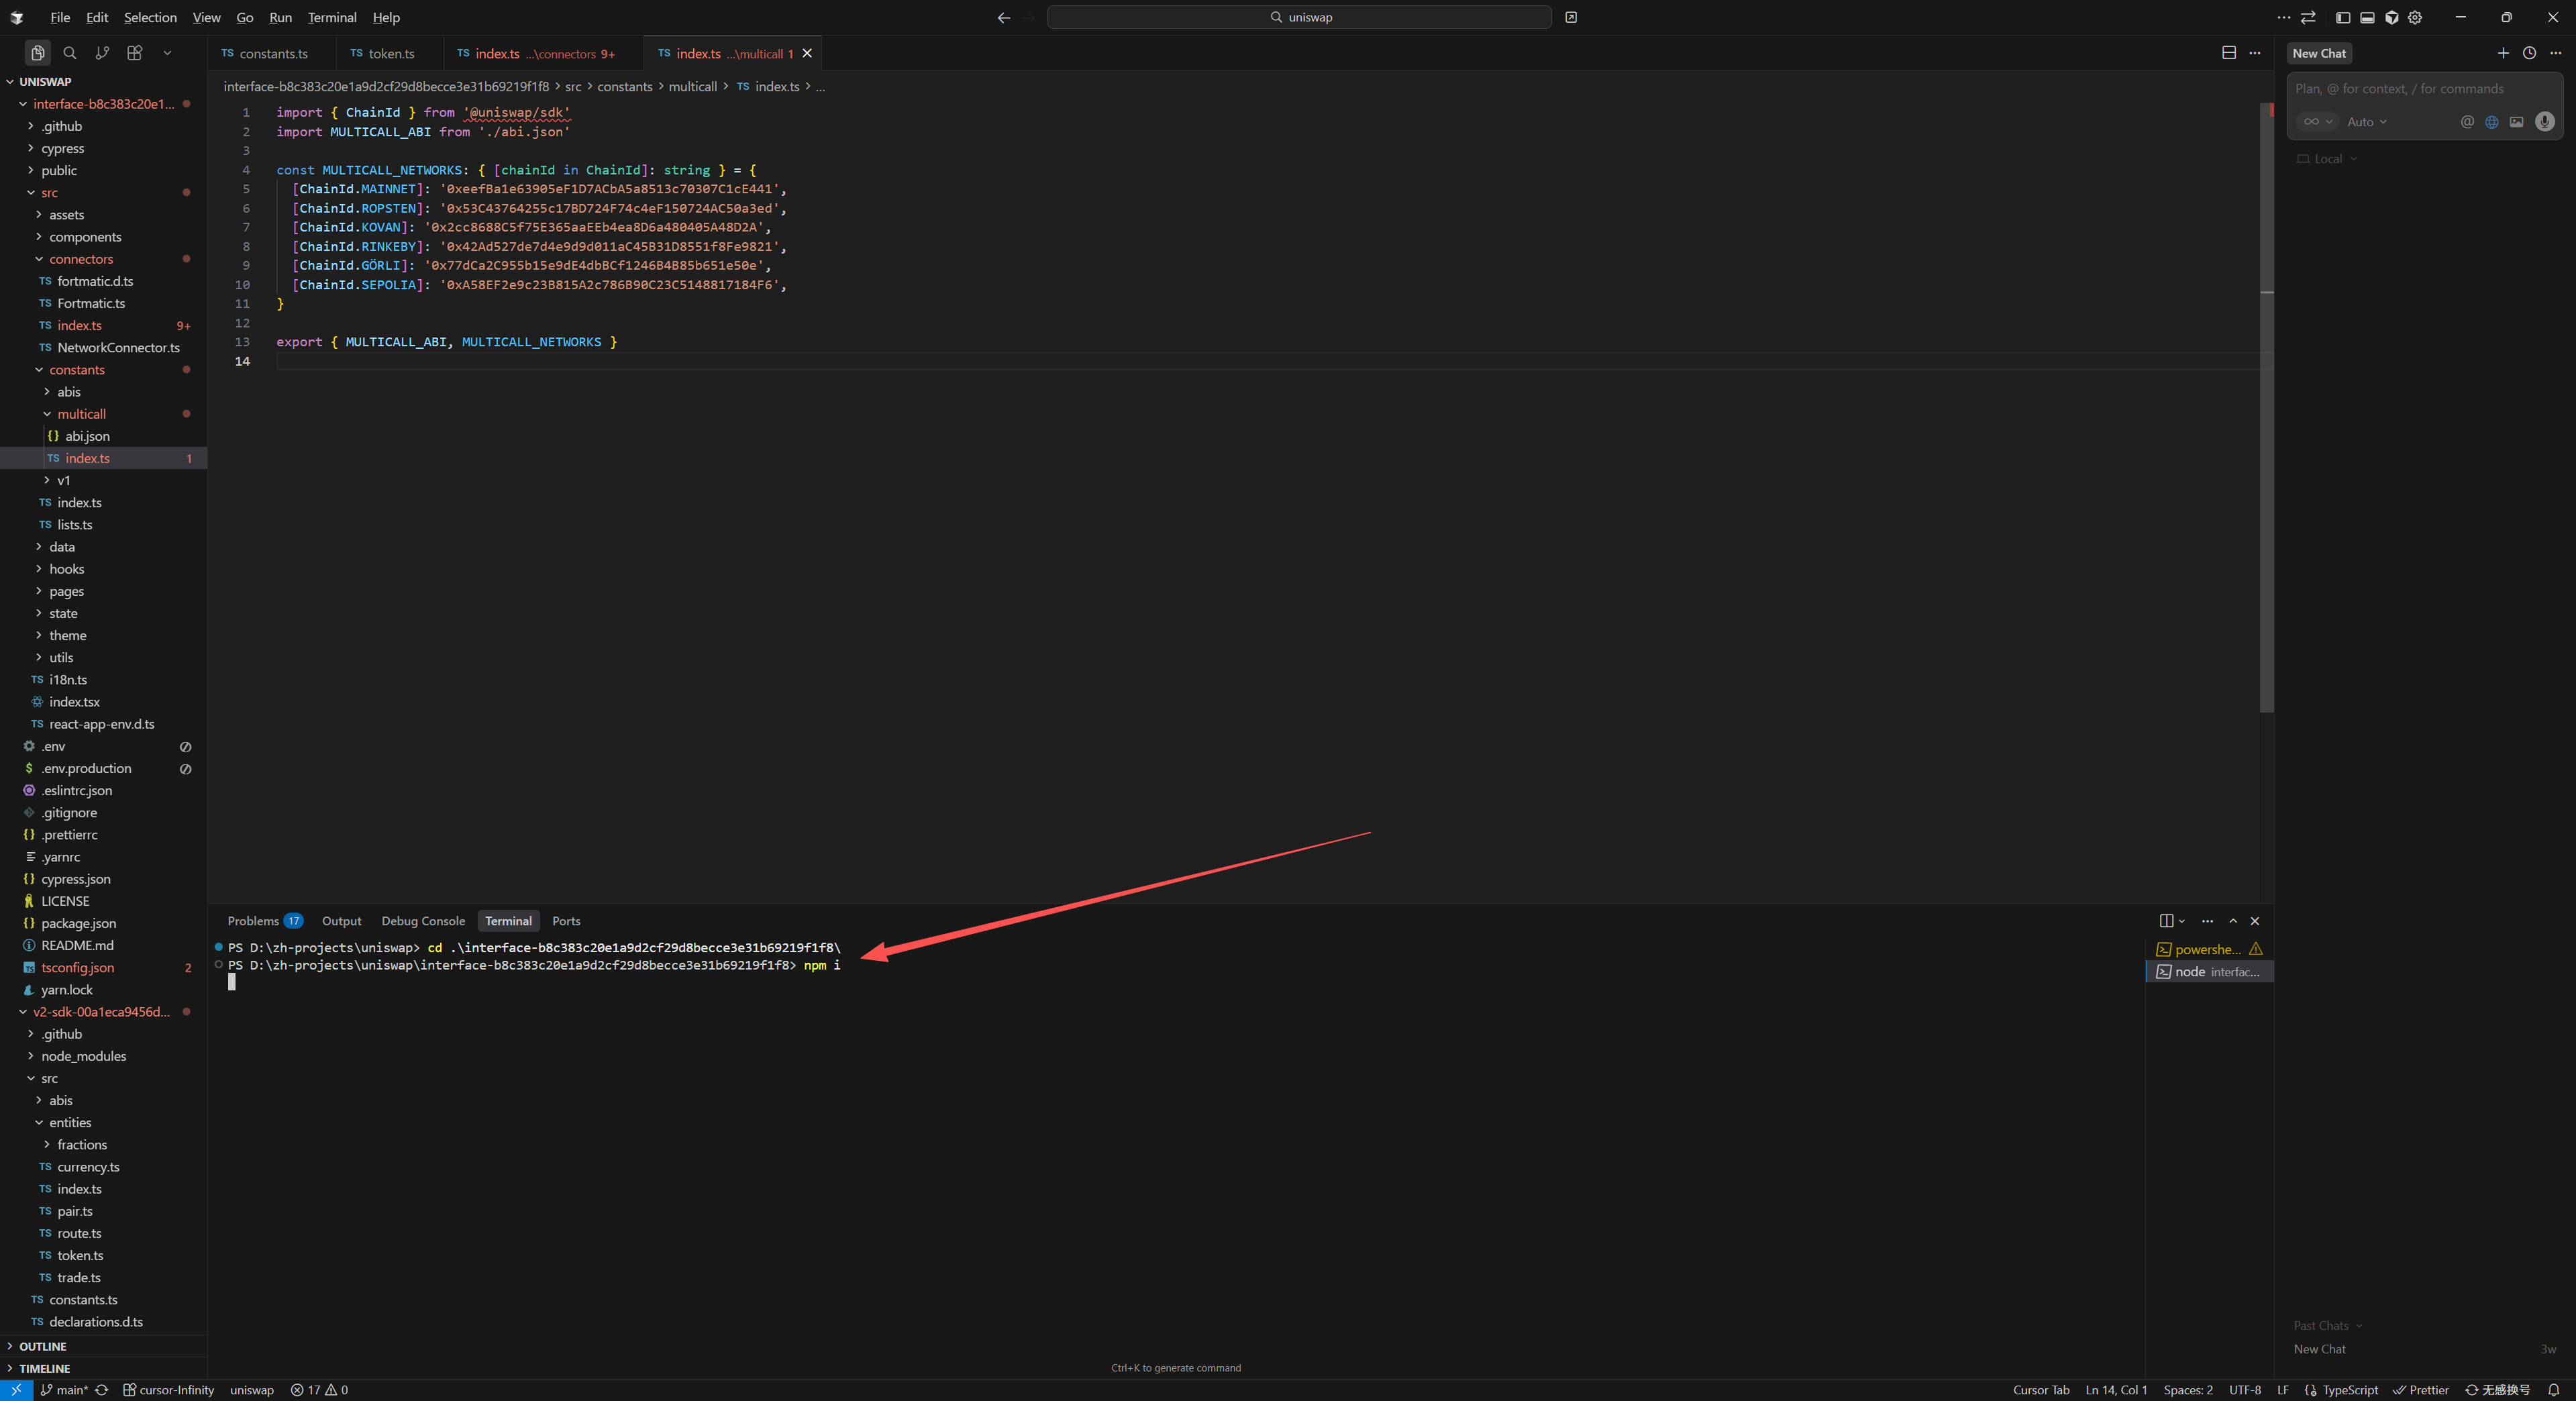
Task: Attach an image using the image icon
Action: click(x=2516, y=122)
